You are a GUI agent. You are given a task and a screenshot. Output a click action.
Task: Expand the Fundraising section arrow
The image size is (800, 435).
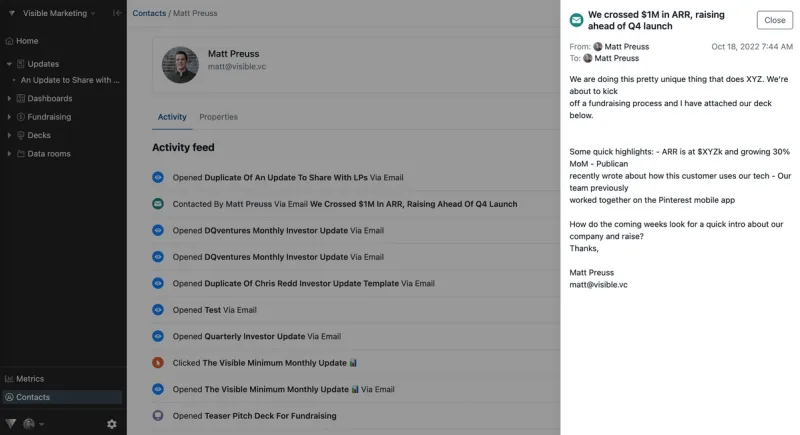9,117
